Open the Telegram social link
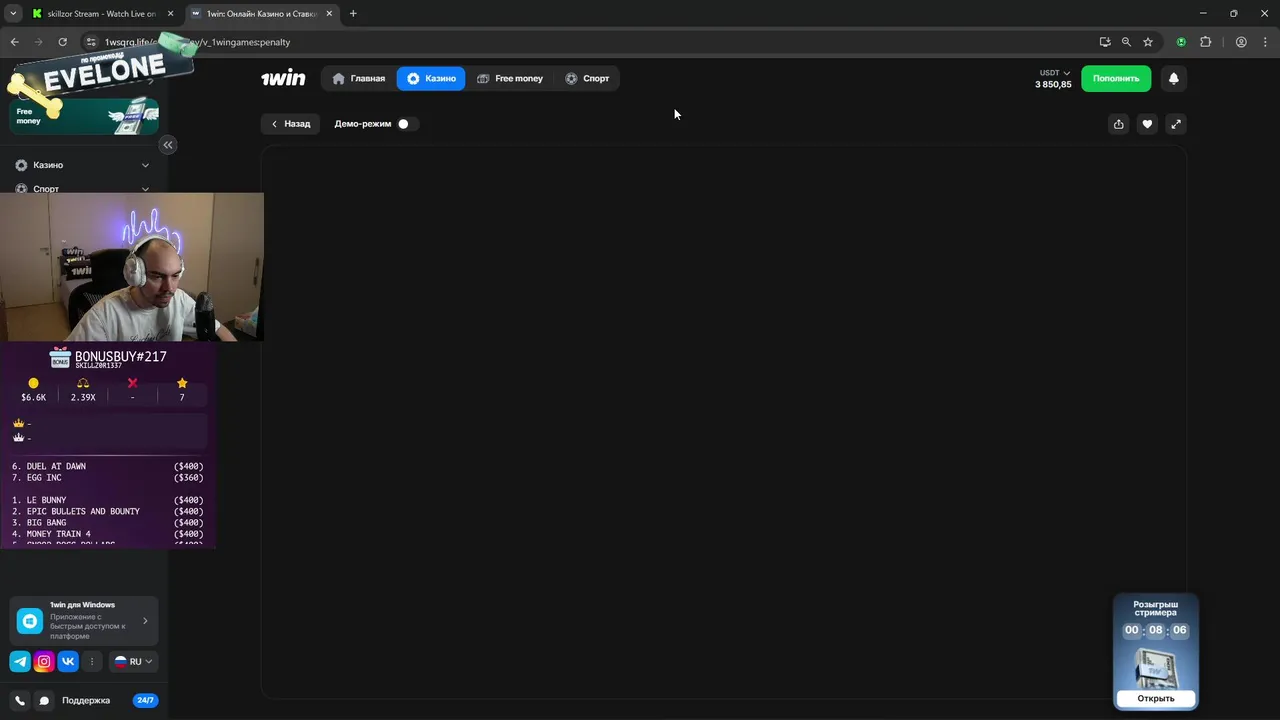The width and height of the screenshot is (1280, 720). [x=20, y=661]
